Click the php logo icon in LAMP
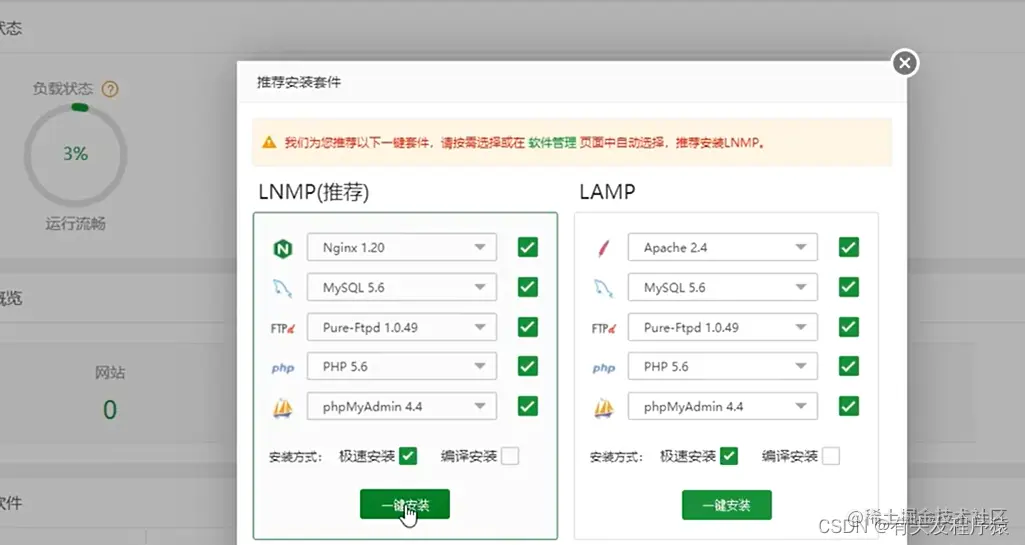 603,368
